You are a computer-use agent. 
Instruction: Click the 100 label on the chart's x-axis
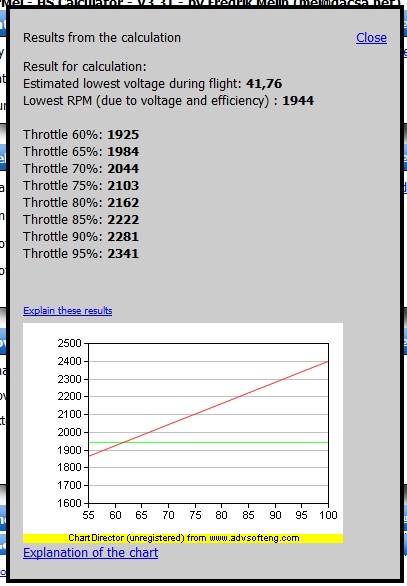click(328, 515)
